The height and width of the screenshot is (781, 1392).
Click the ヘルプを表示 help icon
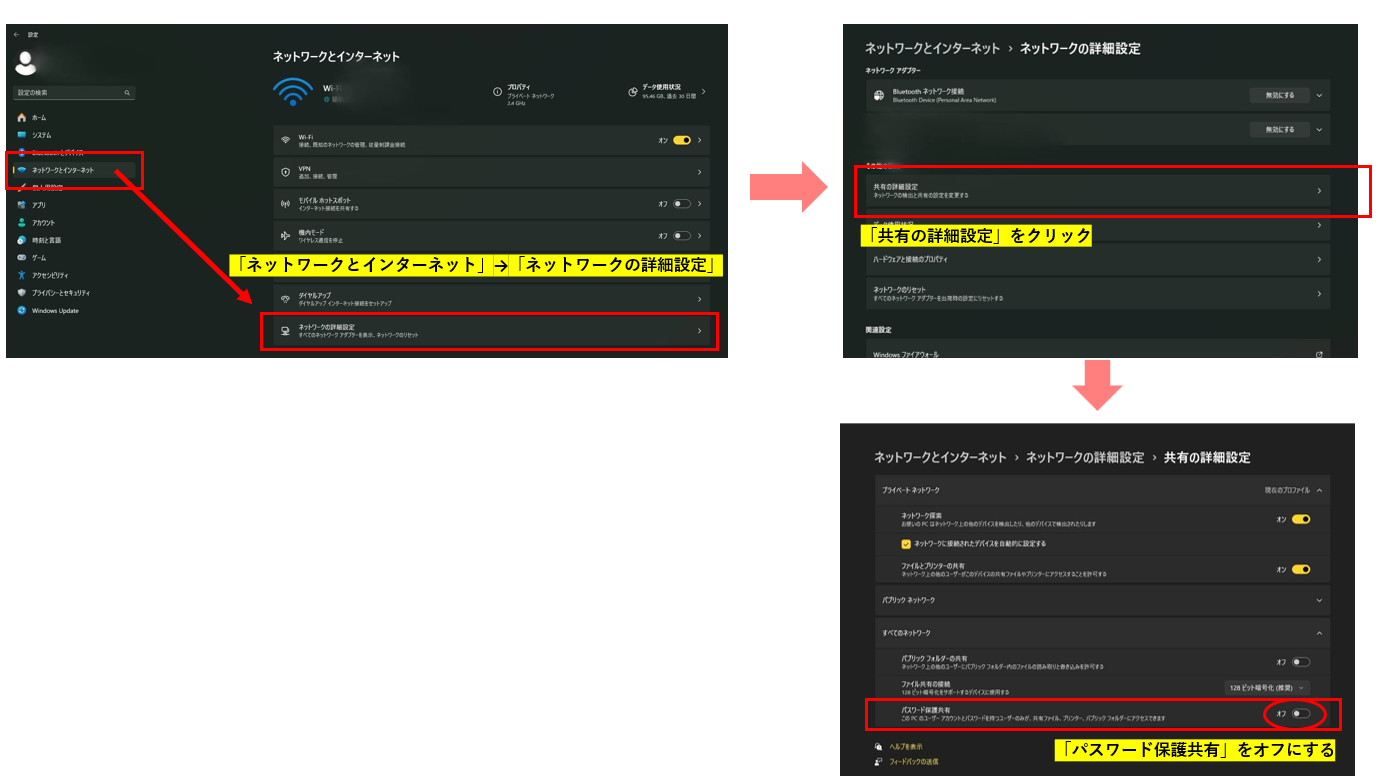tap(878, 747)
